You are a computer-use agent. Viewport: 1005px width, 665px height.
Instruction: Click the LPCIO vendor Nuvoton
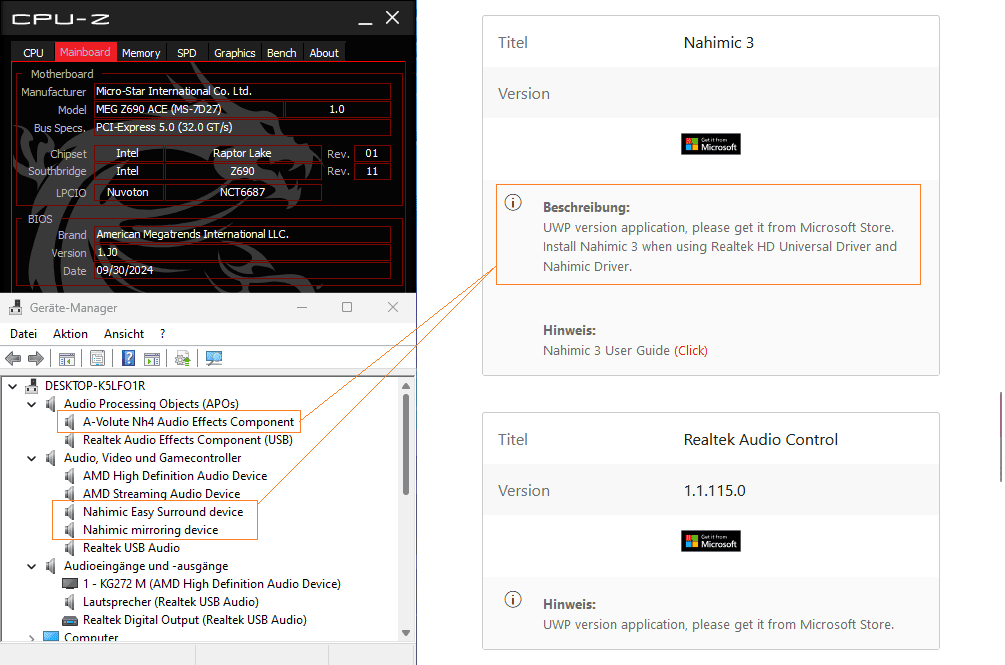tap(128, 192)
